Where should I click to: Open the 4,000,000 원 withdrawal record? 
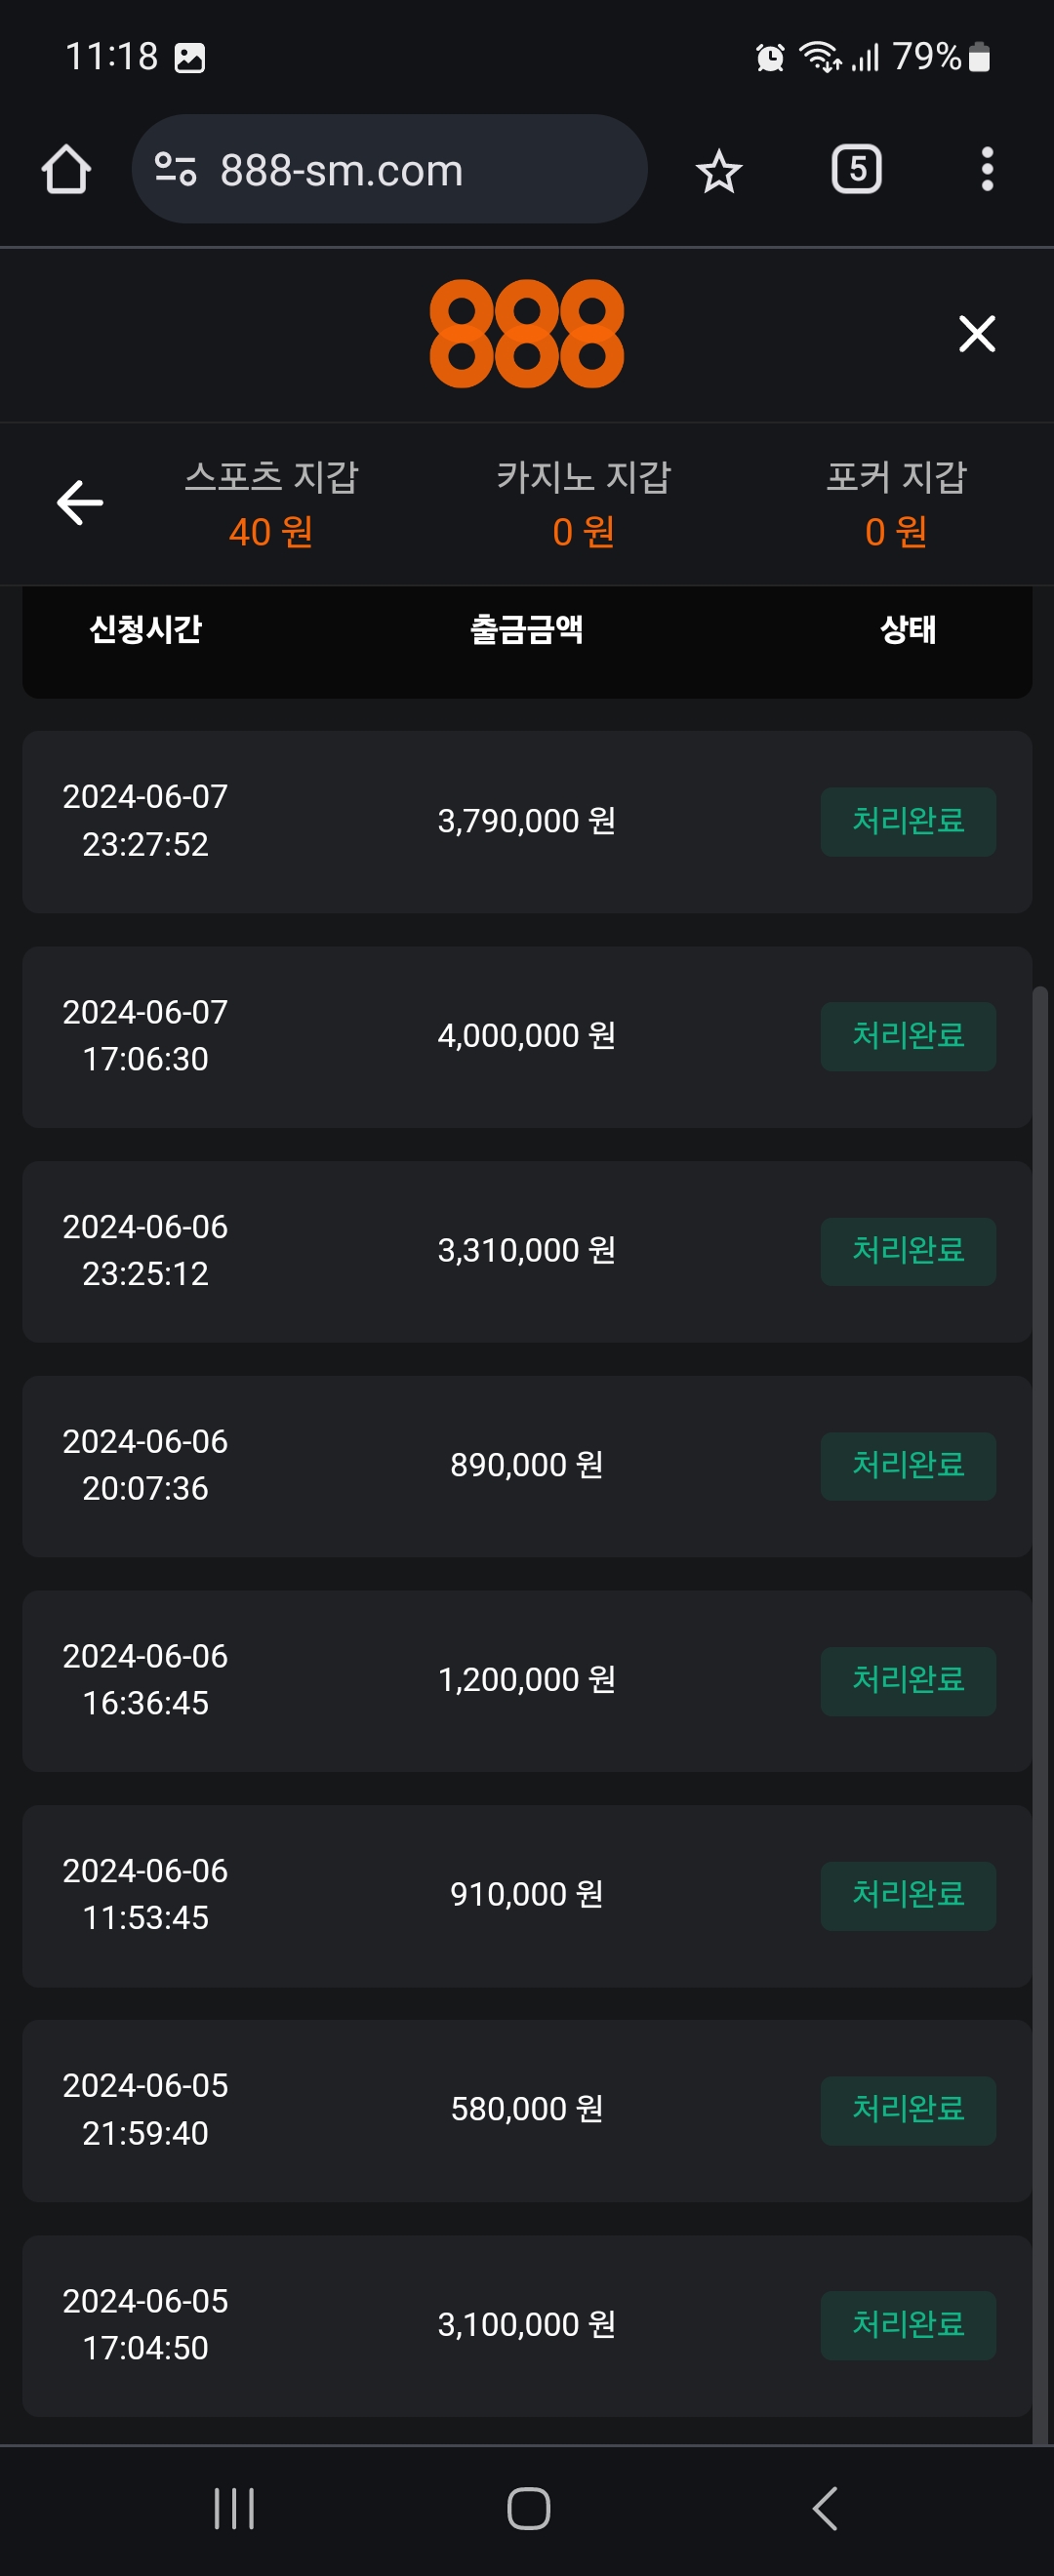coord(526,1036)
